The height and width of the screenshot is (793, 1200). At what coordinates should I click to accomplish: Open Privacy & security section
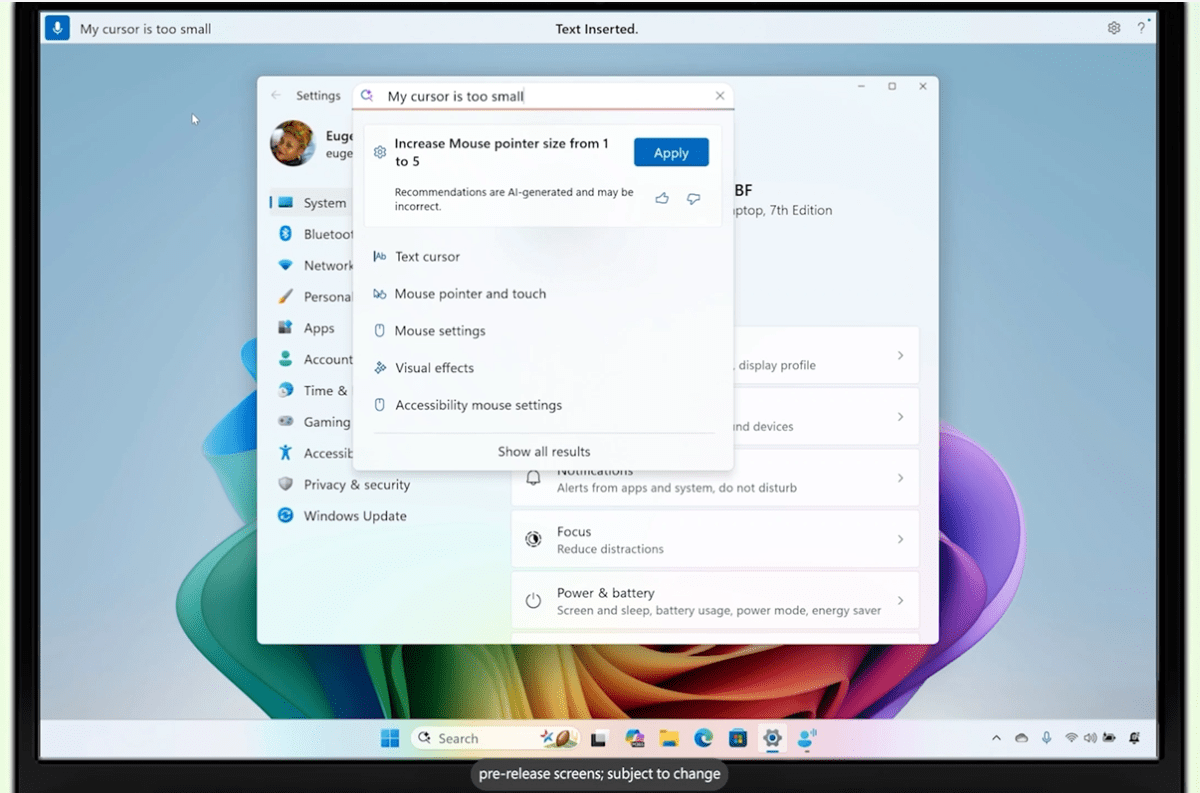(356, 485)
